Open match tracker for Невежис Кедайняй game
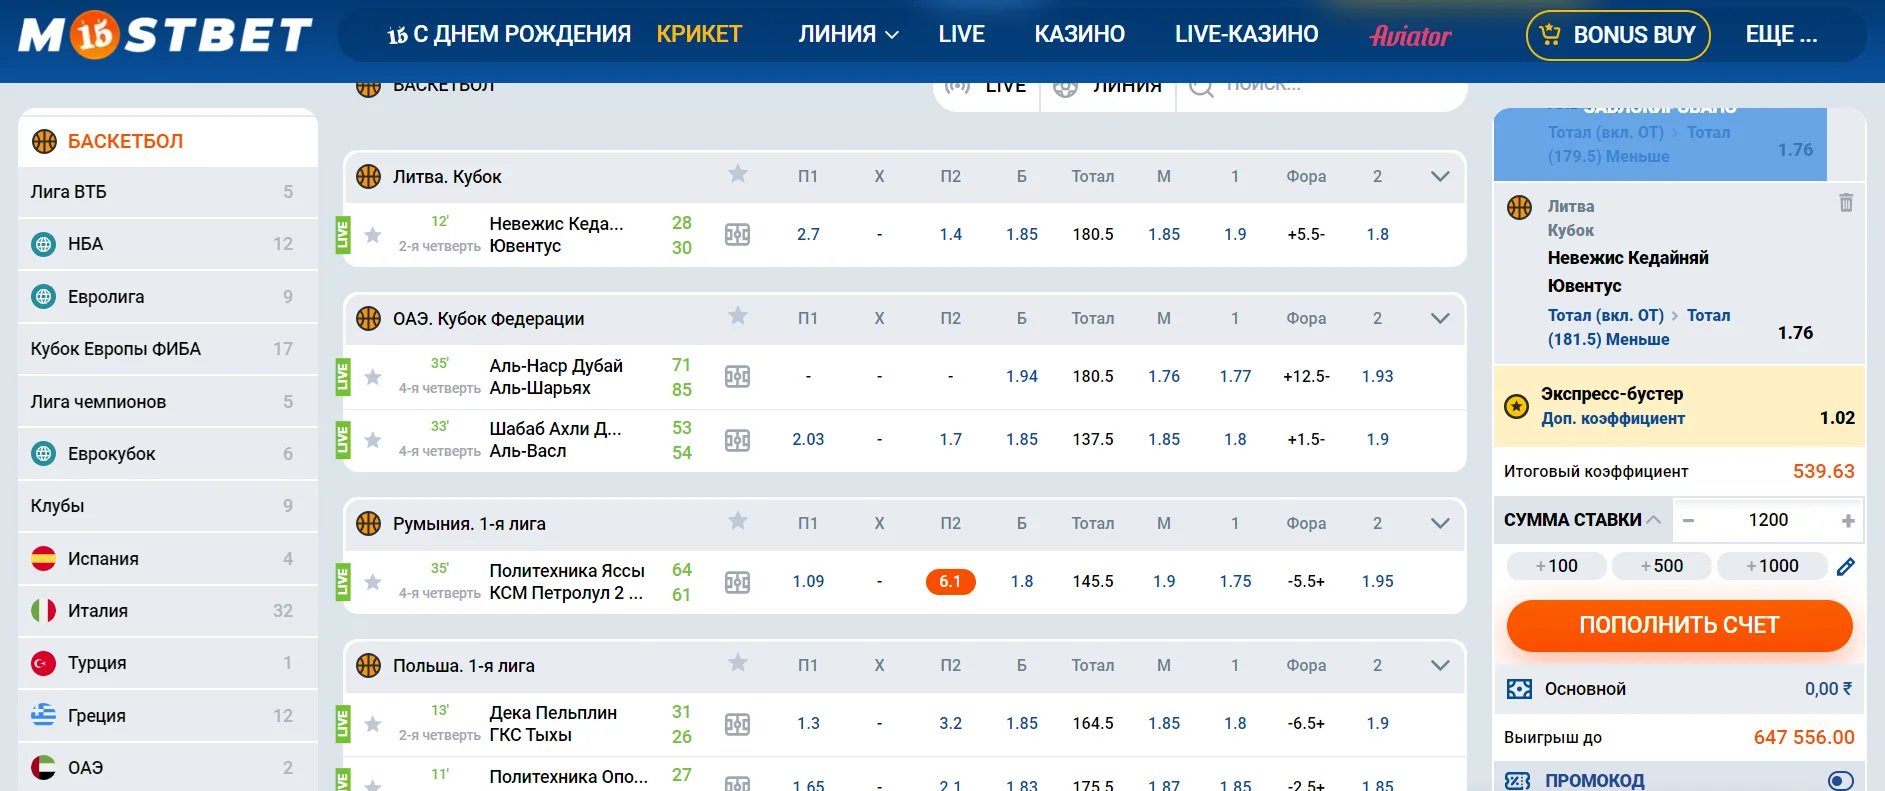The image size is (1885, 791). tap(737, 235)
